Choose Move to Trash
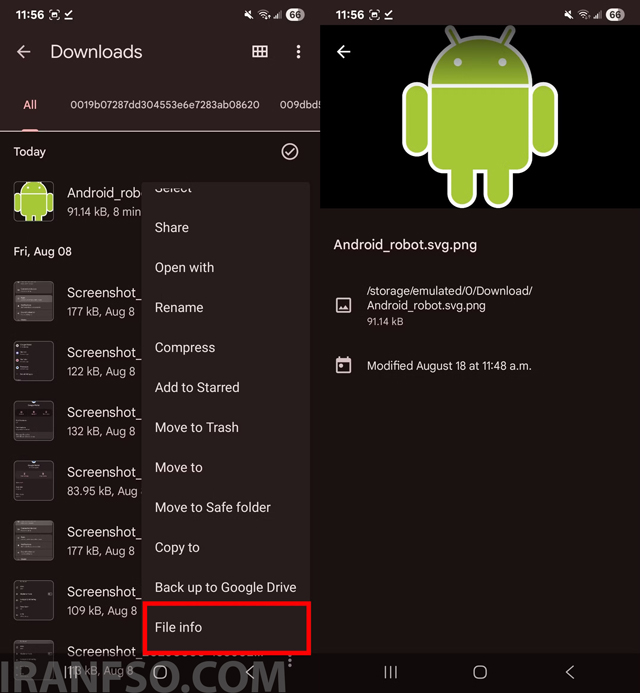The image size is (640, 693). [197, 427]
